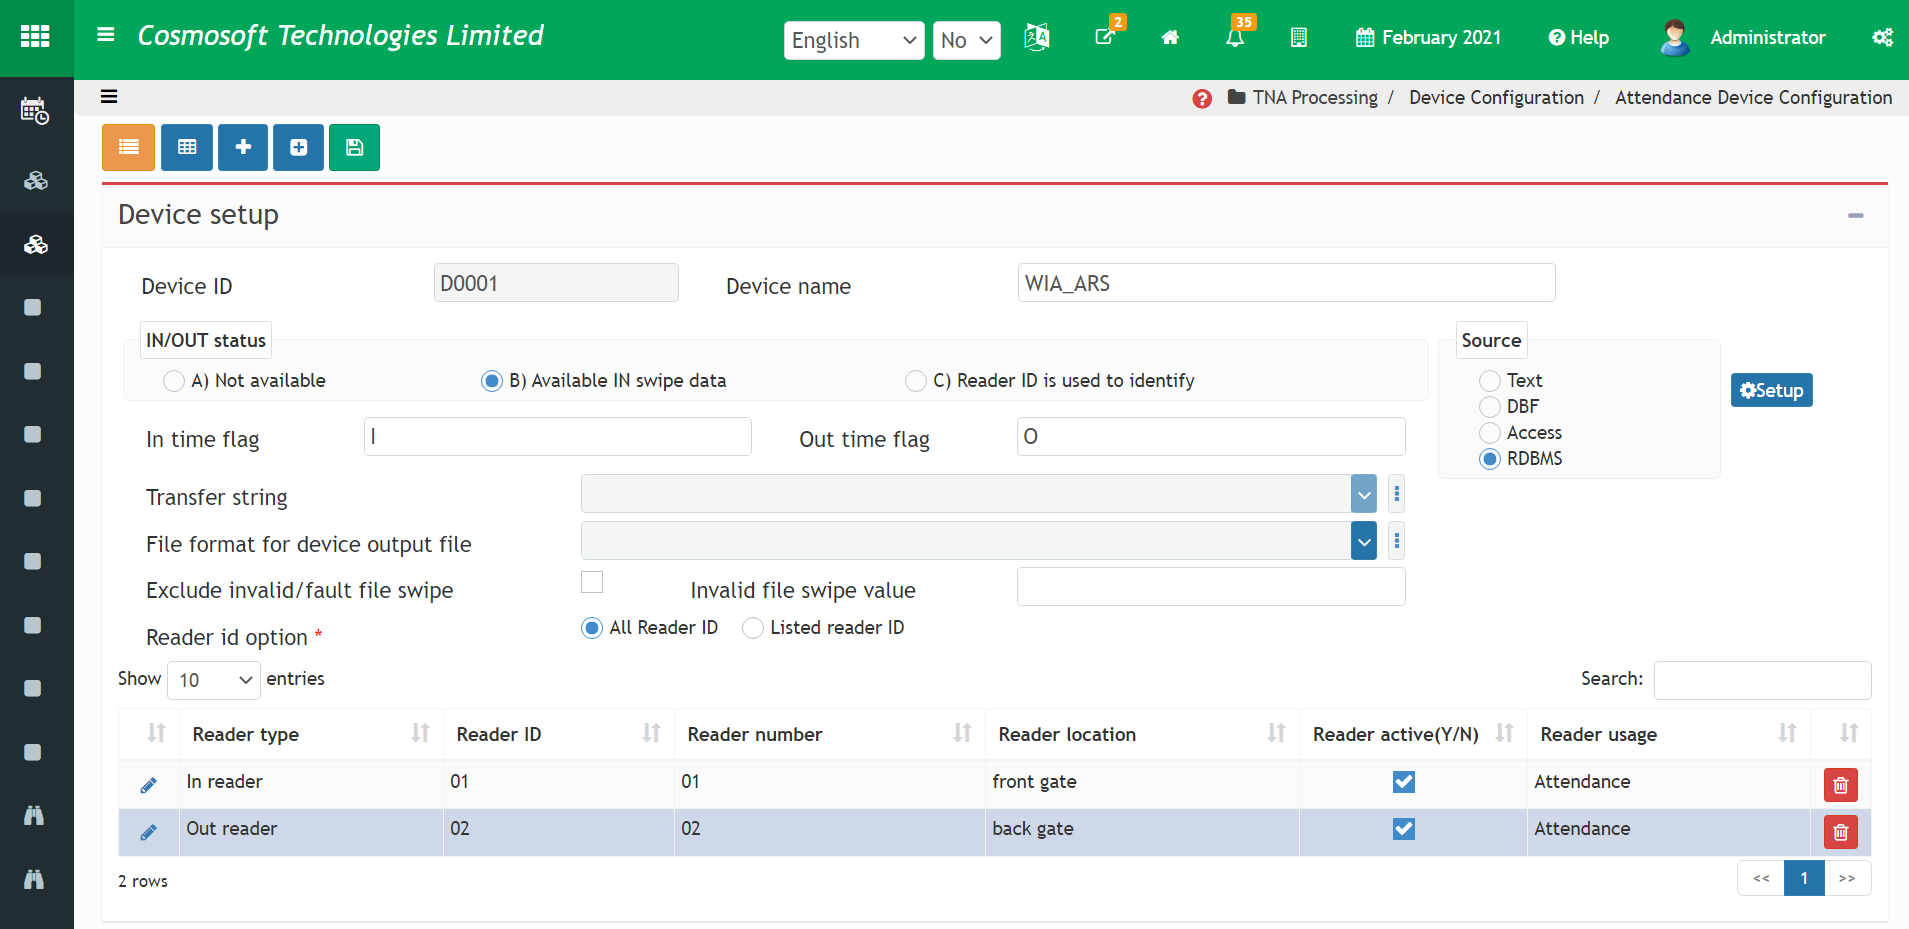
Task: Toggle Reader active checkbox for back gate
Action: click(1404, 829)
